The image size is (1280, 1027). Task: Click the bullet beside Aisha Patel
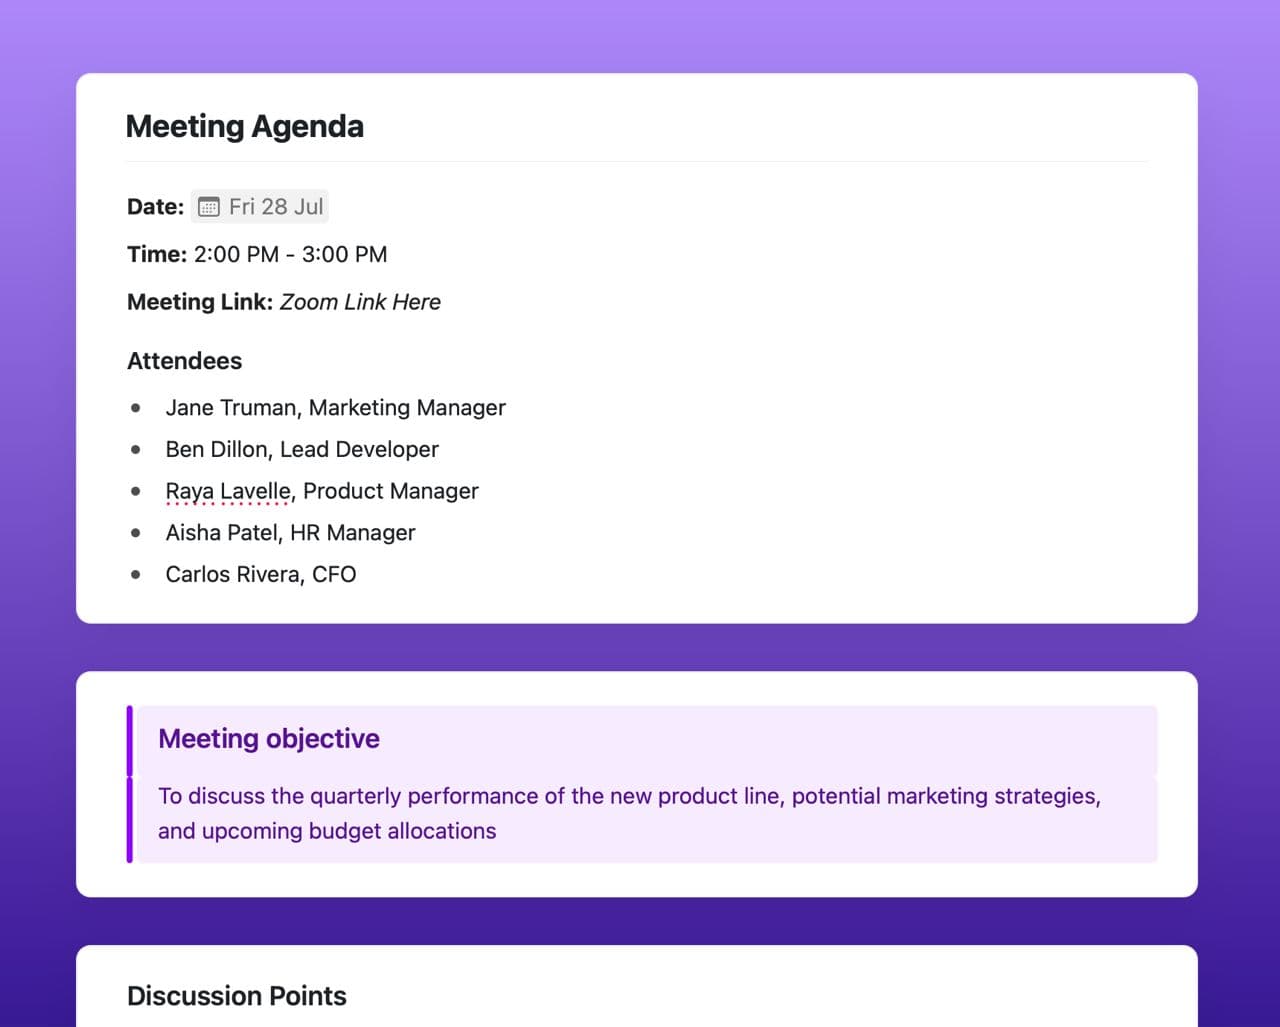tap(136, 533)
